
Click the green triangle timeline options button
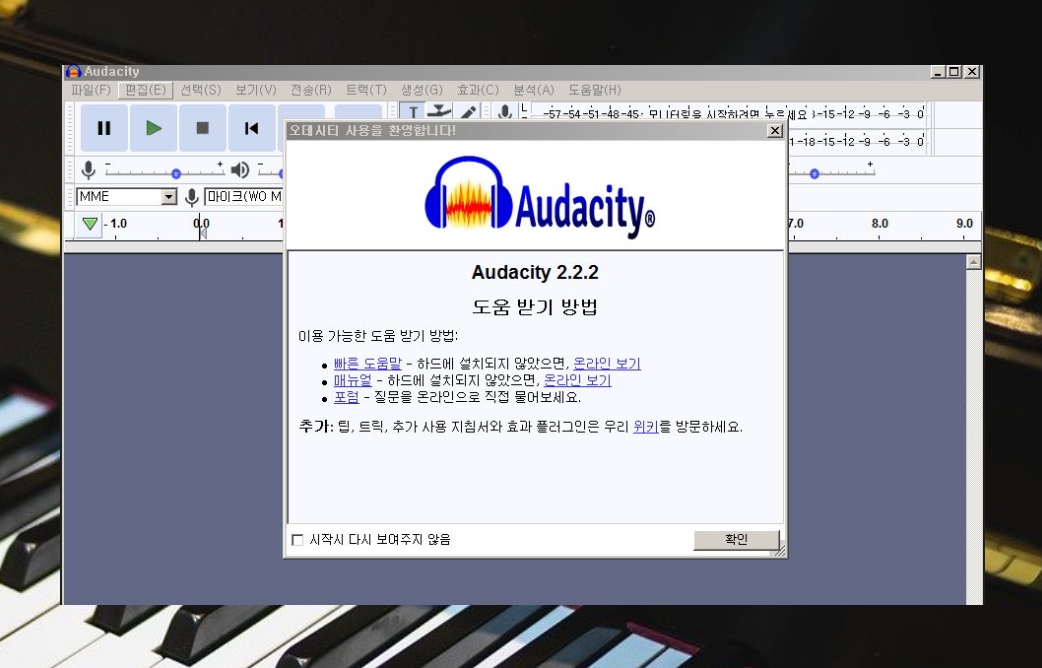(x=90, y=224)
